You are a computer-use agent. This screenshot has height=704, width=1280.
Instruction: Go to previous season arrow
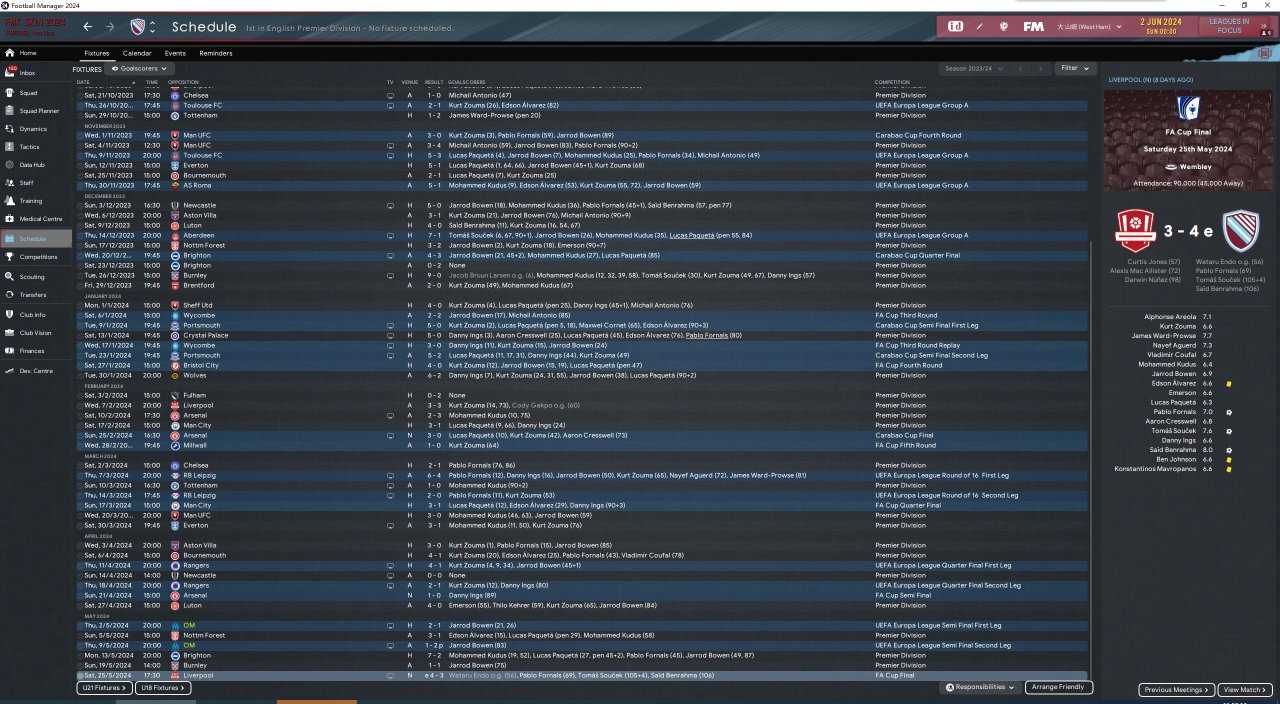tap(1021, 69)
